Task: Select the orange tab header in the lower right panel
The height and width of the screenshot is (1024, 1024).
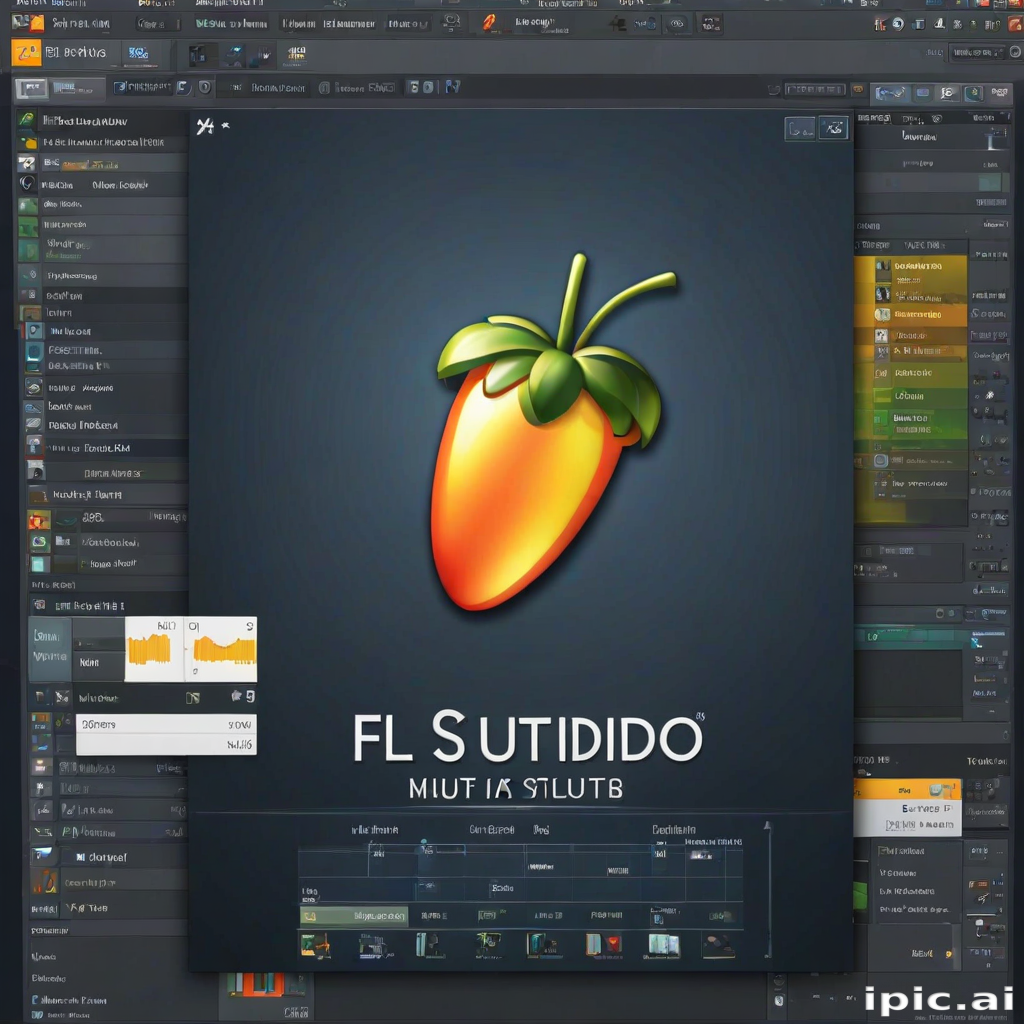Action: pos(907,790)
